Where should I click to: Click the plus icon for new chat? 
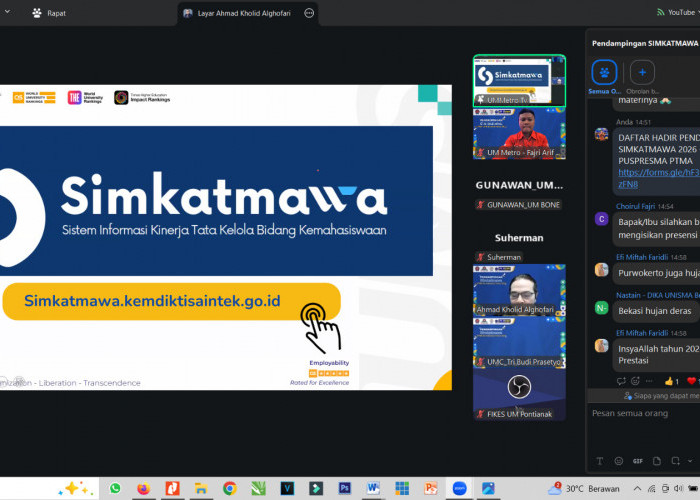(642, 73)
